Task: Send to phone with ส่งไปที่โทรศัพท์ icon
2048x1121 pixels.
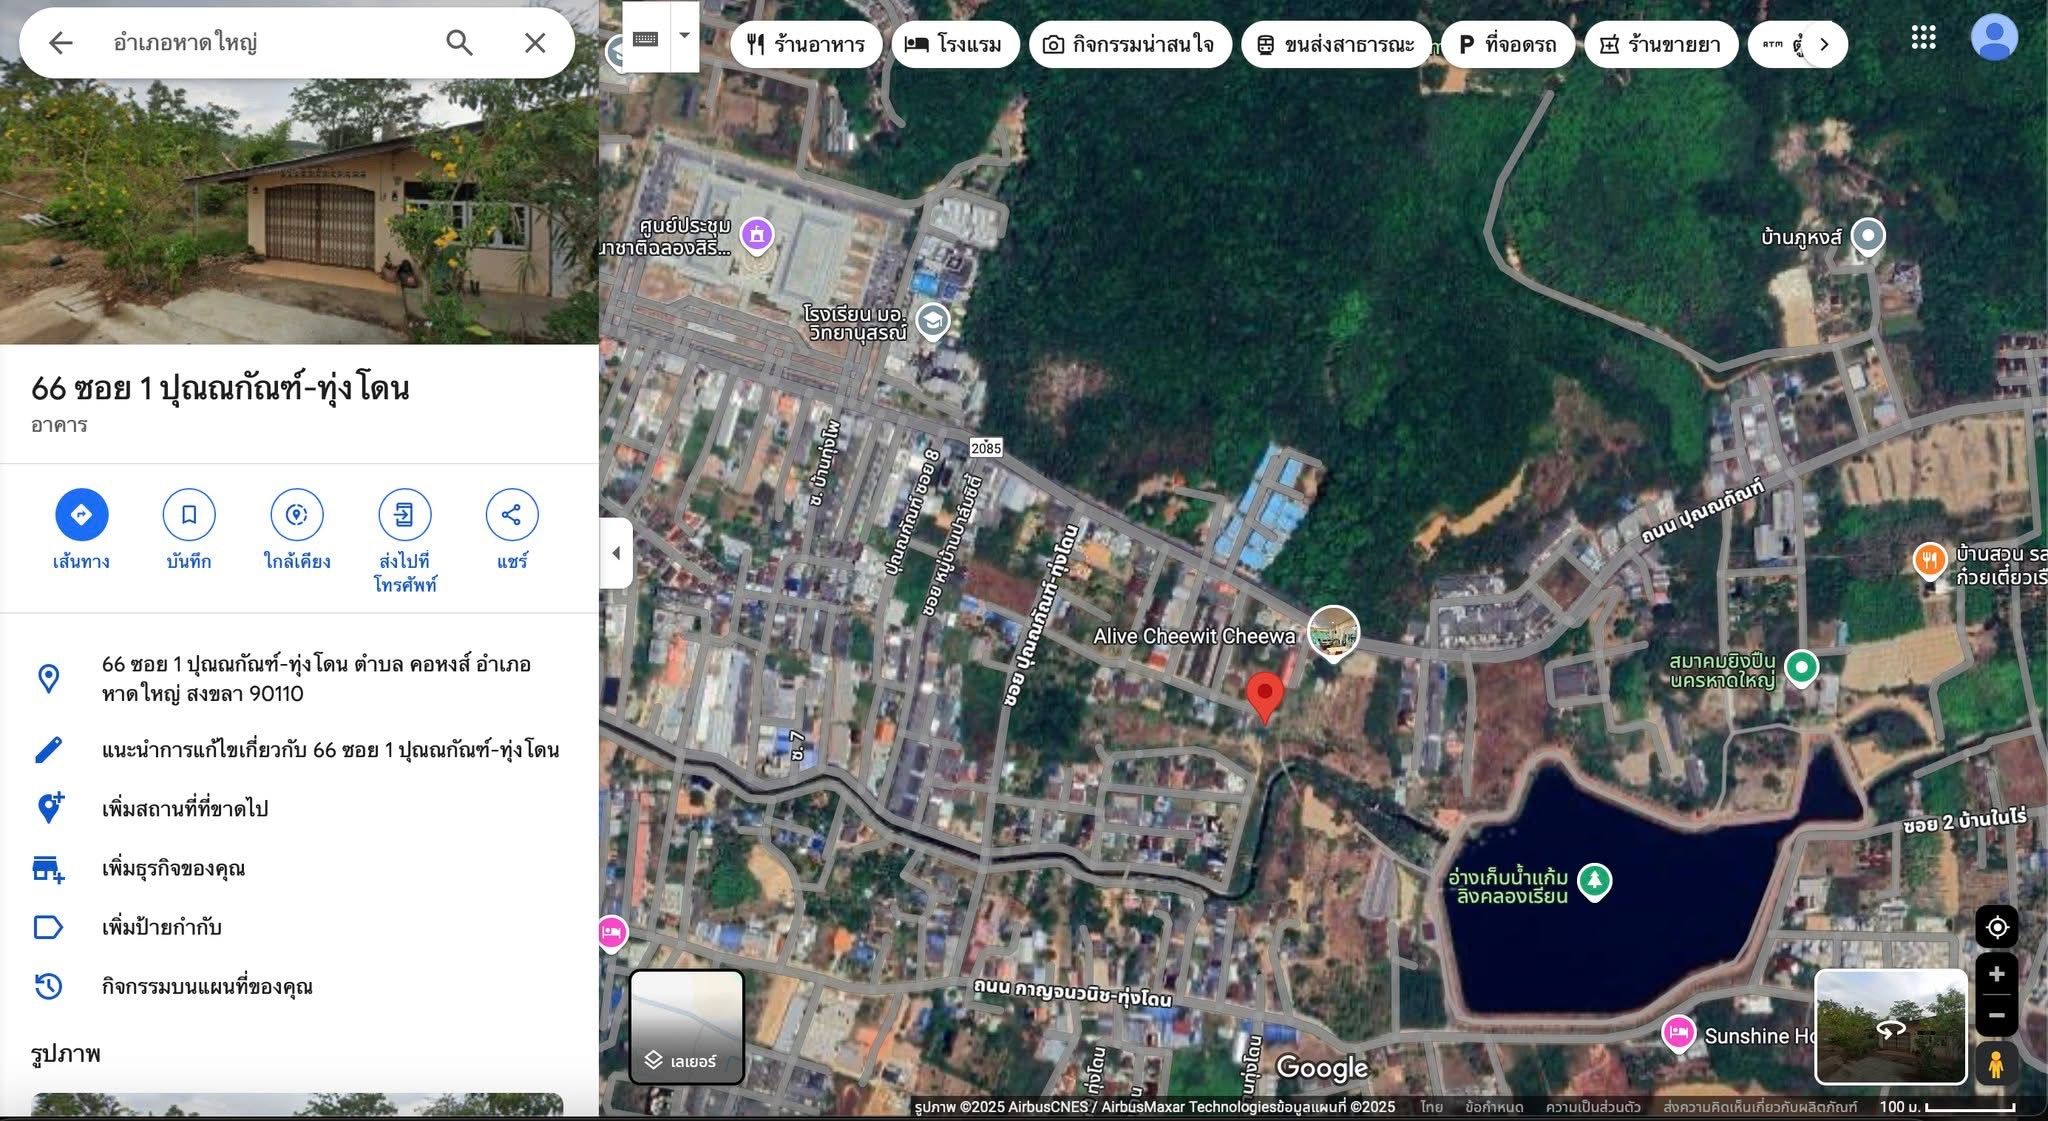Action: 405,514
